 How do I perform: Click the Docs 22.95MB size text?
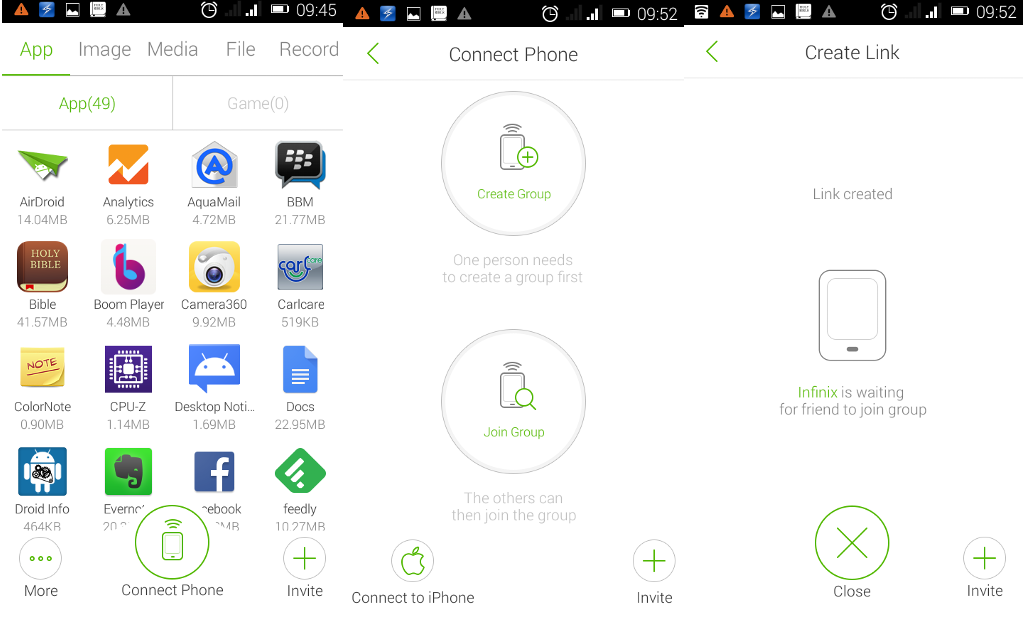click(300, 425)
